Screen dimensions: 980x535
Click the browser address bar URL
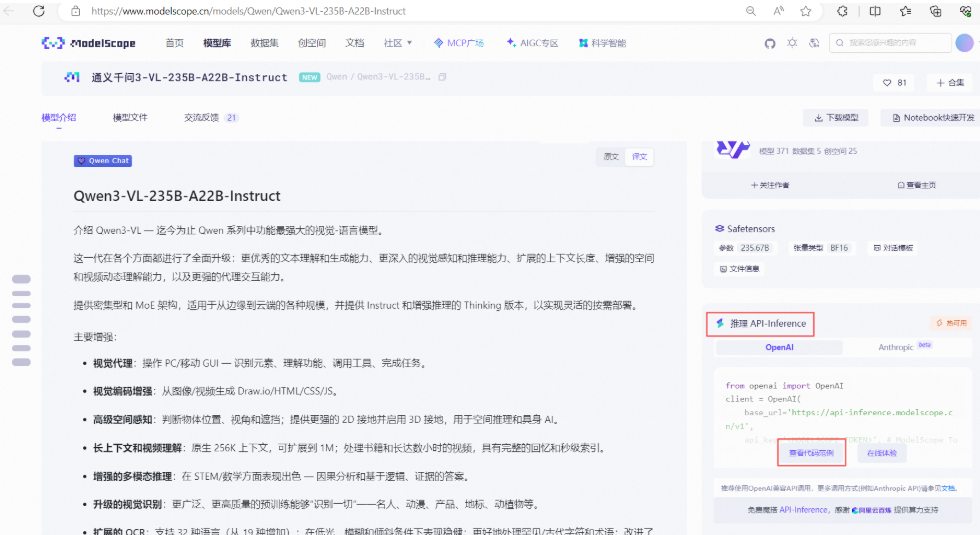pos(248,11)
